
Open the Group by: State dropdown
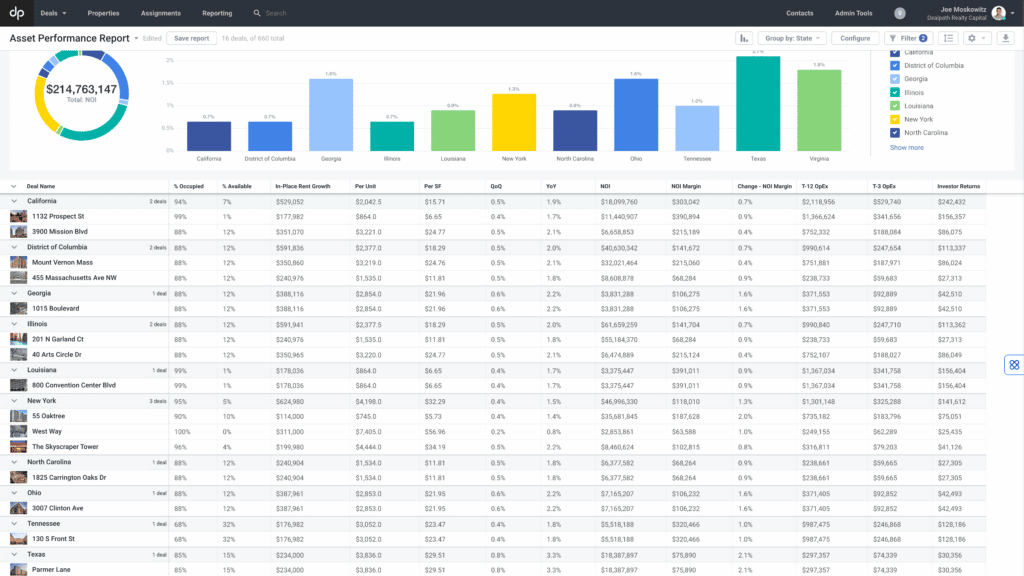point(792,38)
